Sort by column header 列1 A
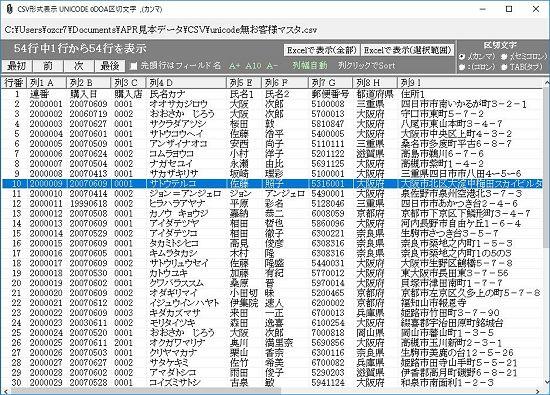Image resolution: width=550 pixels, height=395 pixels. coord(46,83)
